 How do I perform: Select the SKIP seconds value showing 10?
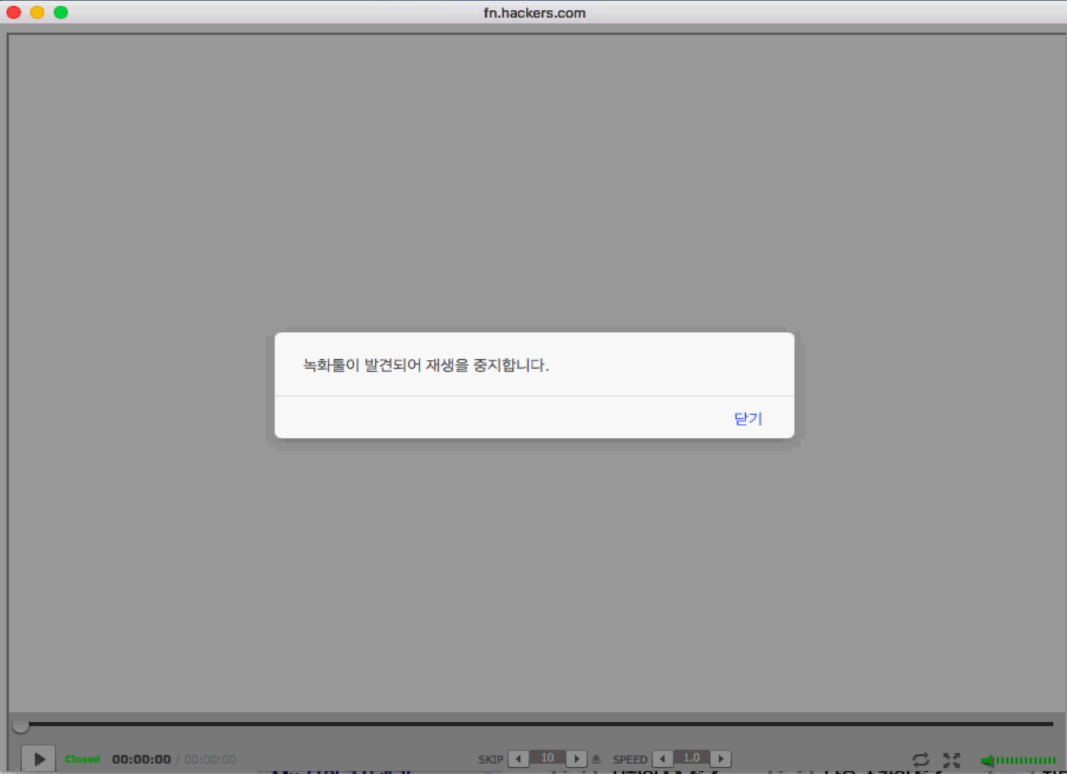(x=548, y=758)
